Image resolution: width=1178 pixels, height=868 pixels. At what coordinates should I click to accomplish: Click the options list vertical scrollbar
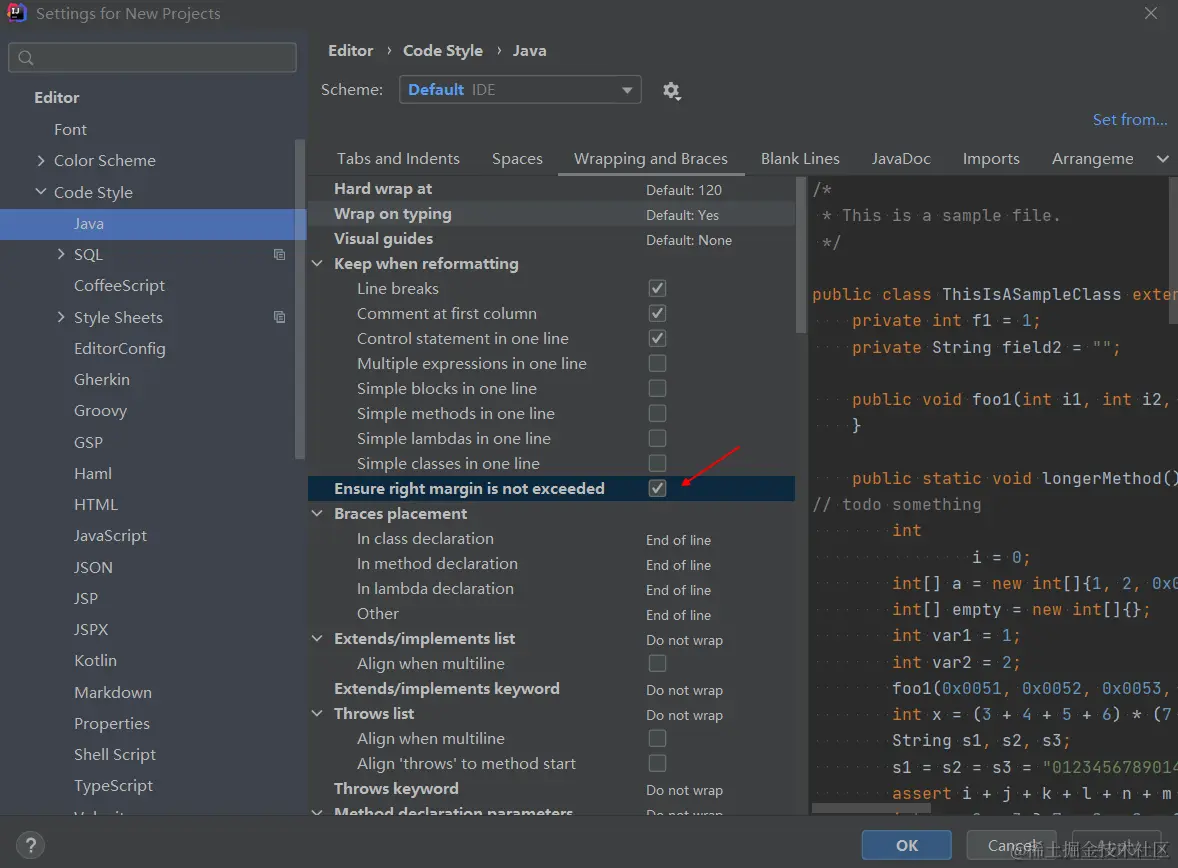click(x=800, y=256)
